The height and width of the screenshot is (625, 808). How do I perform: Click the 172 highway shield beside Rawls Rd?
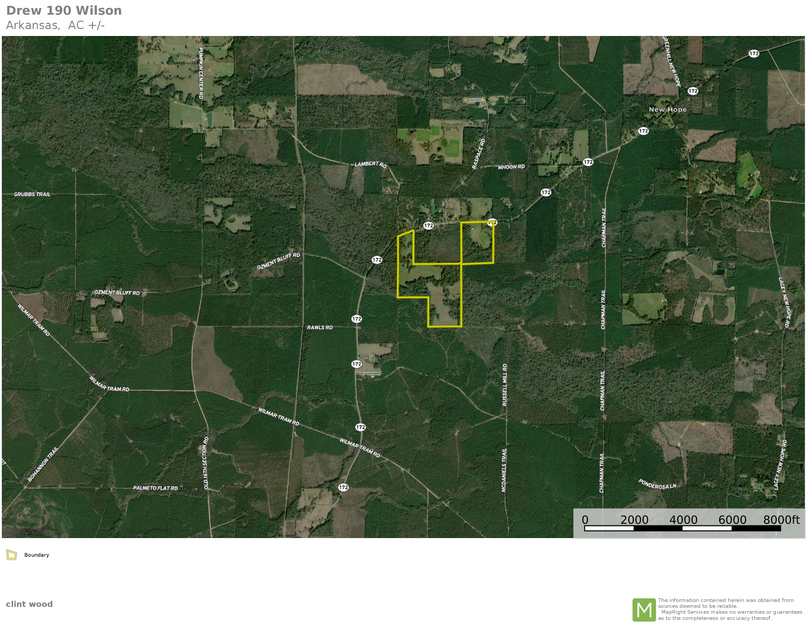pos(357,319)
